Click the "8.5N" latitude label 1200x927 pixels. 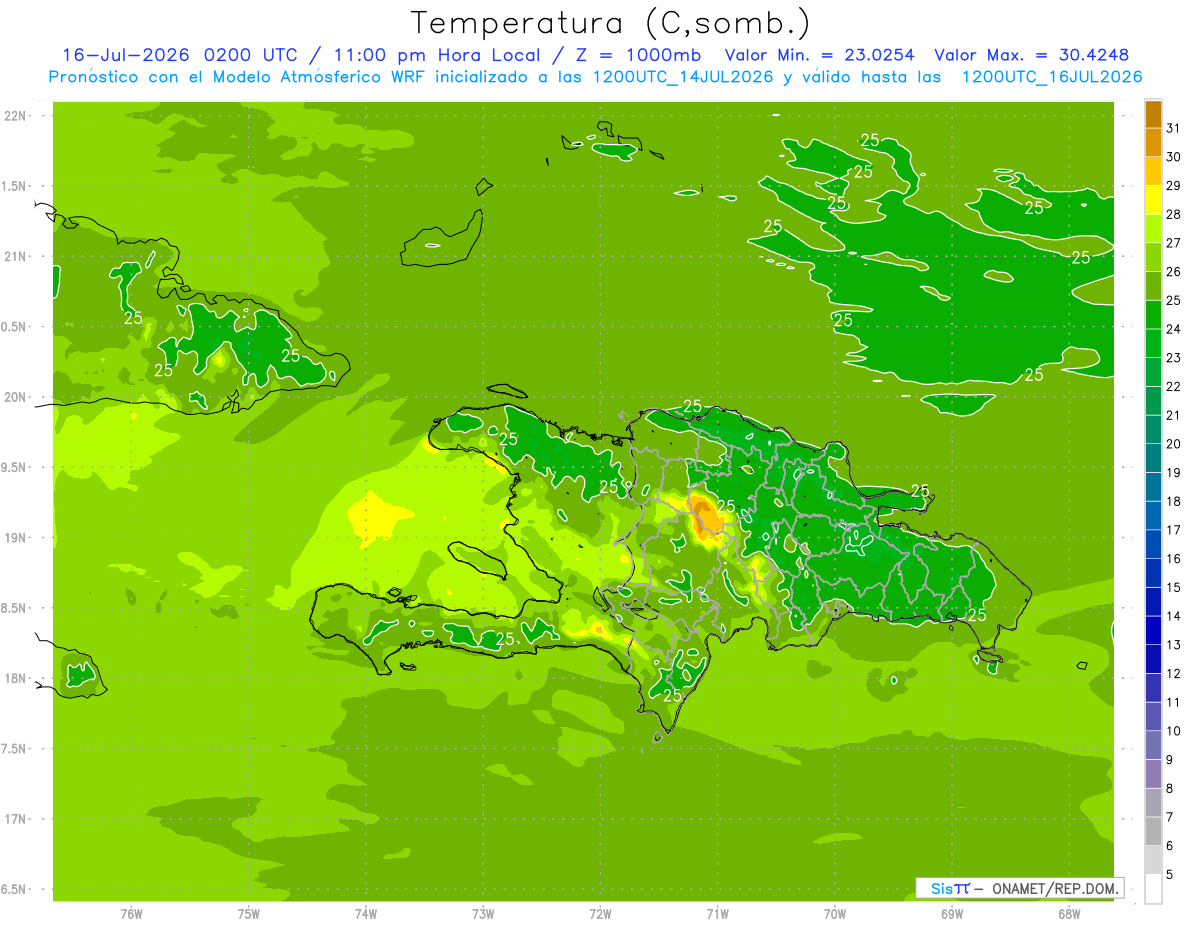click(16, 608)
